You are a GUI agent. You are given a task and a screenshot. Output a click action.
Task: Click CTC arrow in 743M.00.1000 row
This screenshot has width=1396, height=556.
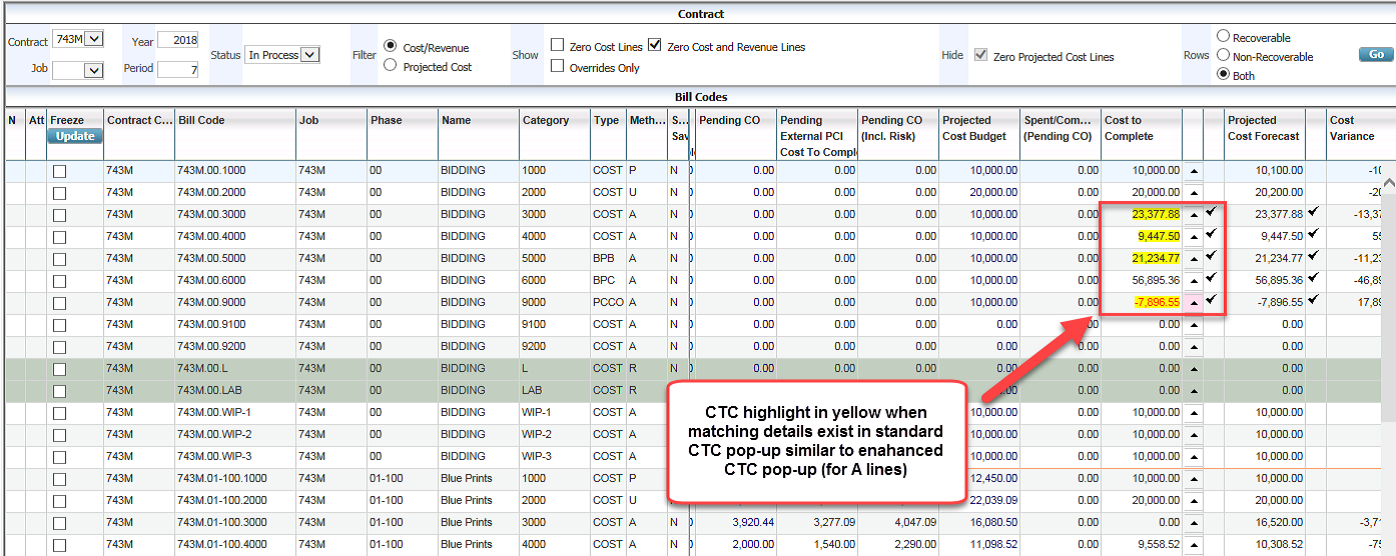pyautogui.click(x=1193, y=170)
